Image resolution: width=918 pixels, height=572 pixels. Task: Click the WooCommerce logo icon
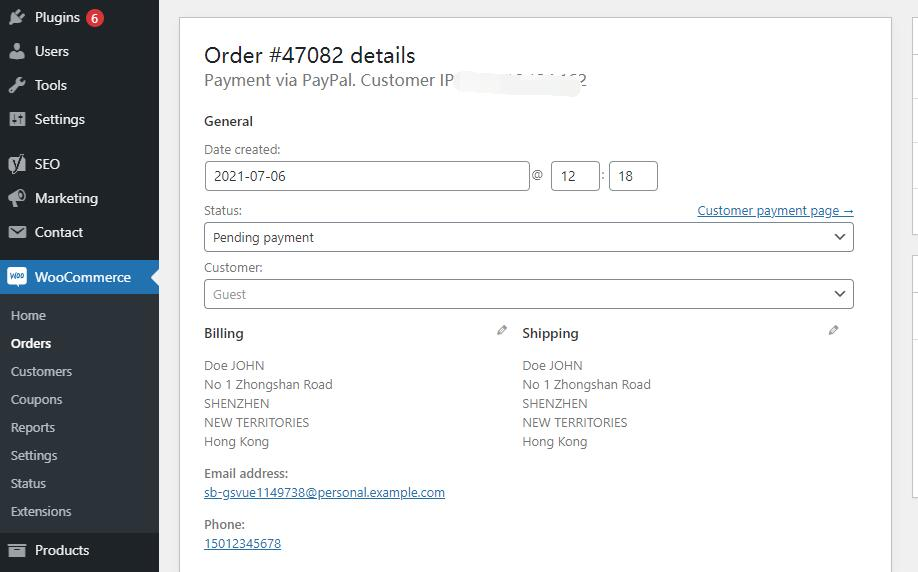[17, 277]
